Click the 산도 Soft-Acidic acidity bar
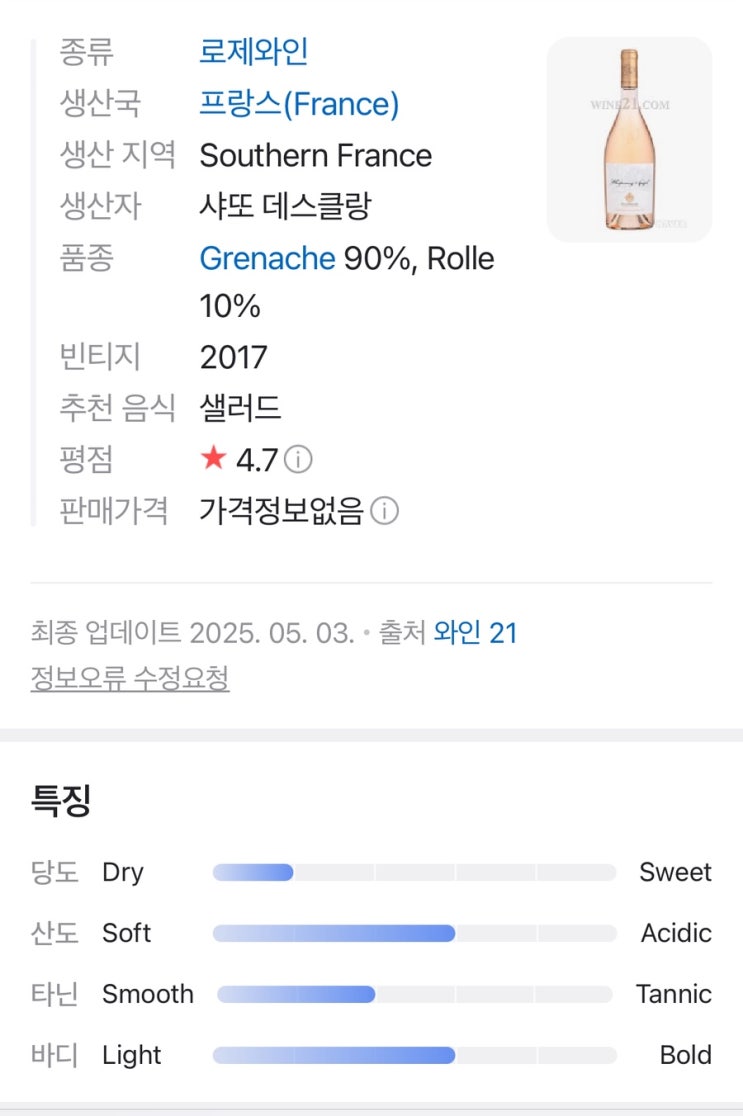The height and width of the screenshot is (1116, 743). [x=414, y=933]
